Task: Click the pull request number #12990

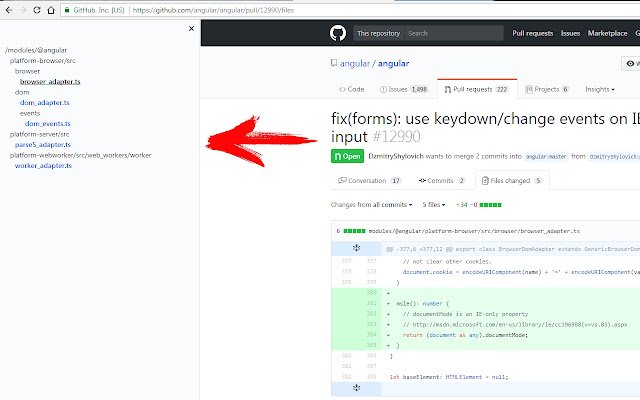Action: pyautogui.click(x=396, y=137)
